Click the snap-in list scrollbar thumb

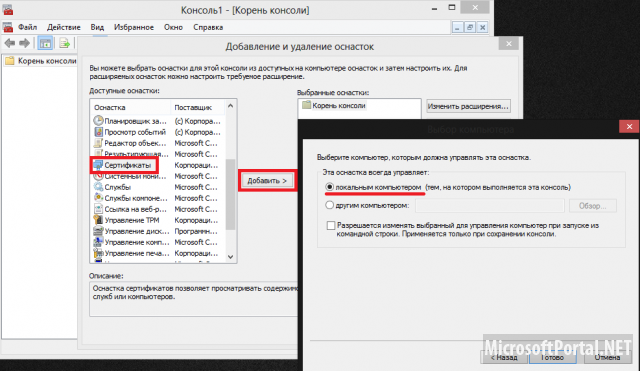pos(230,194)
